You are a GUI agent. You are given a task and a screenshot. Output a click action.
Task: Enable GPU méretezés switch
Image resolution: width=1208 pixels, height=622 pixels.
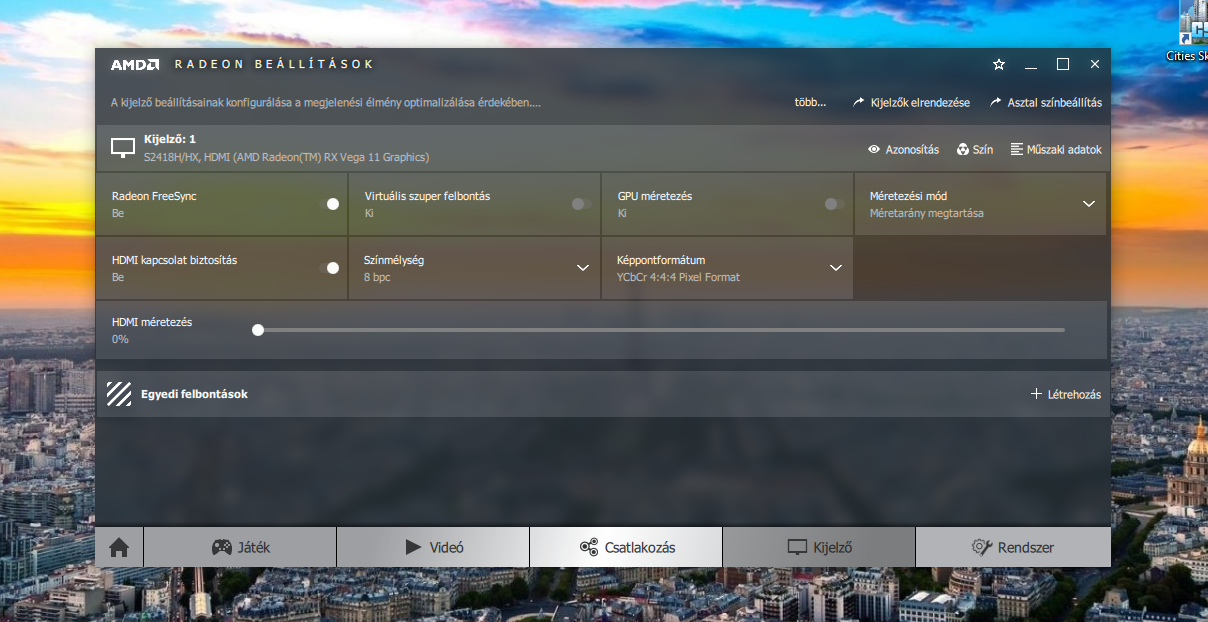[833, 204]
